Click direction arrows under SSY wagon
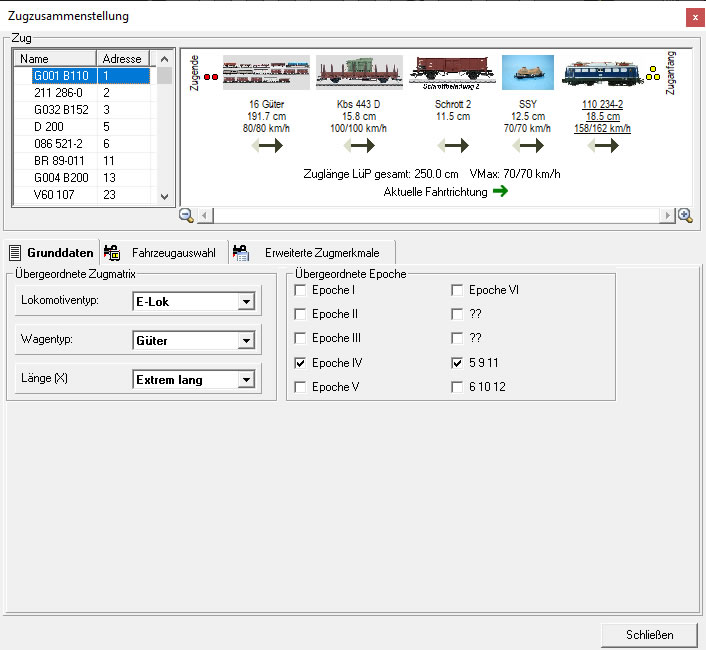 click(527, 146)
